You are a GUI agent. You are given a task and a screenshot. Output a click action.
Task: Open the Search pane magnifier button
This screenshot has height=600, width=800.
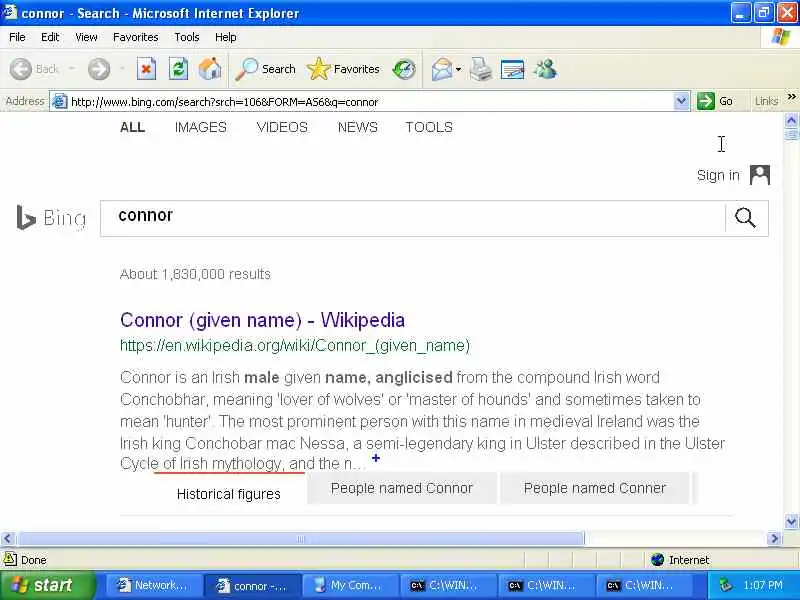click(265, 69)
